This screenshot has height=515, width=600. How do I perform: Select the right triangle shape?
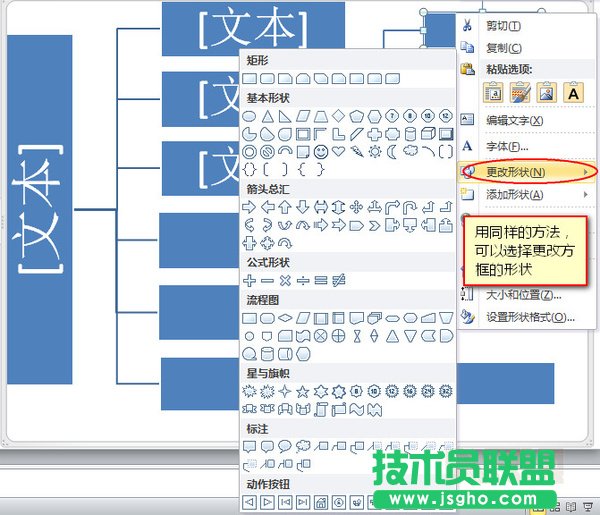click(285, 116)
